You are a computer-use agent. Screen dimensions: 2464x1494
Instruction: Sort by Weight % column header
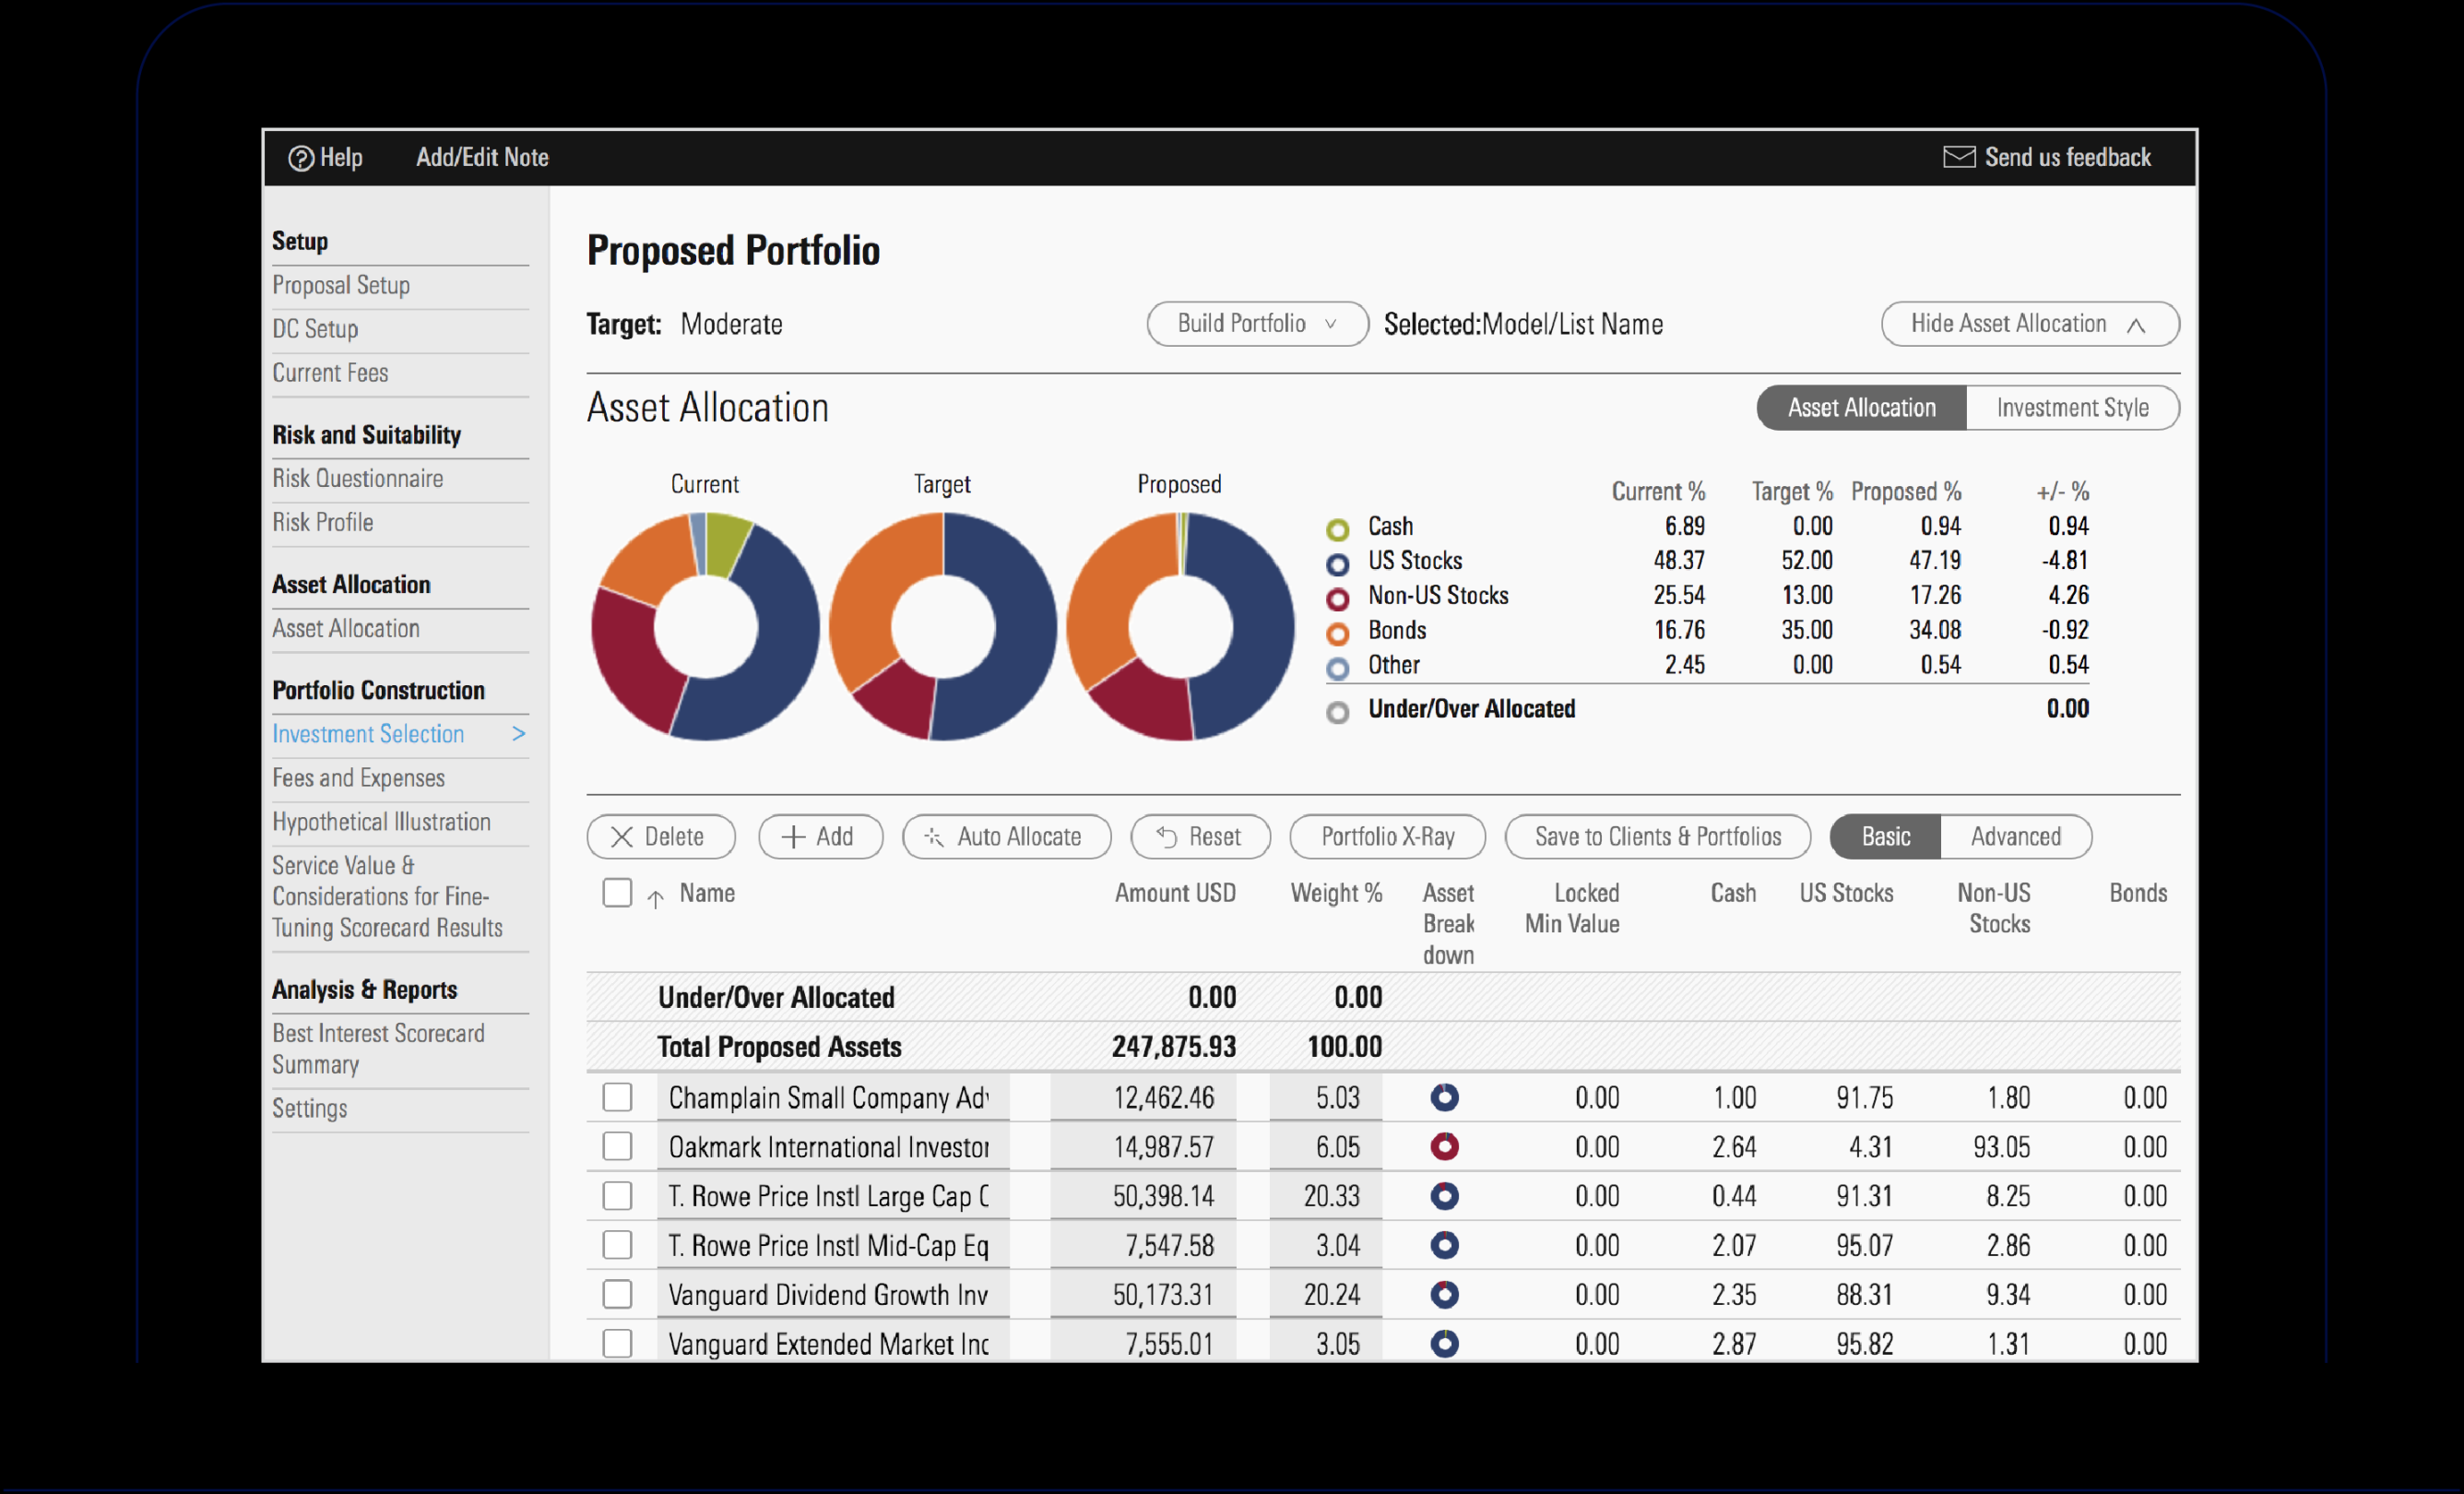tap(1336, 893)
